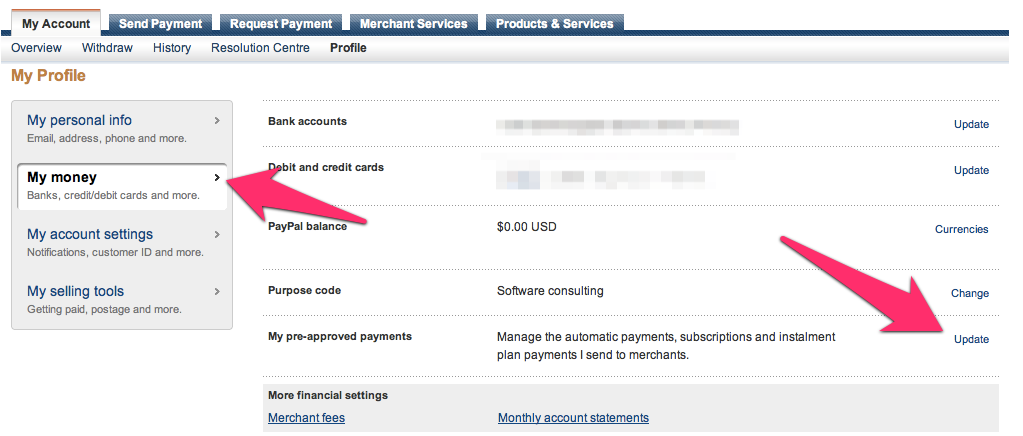Click Update for Debit and credit cards
The image size is (1023, 436).
pyautogui.click(x=971, y=170)
